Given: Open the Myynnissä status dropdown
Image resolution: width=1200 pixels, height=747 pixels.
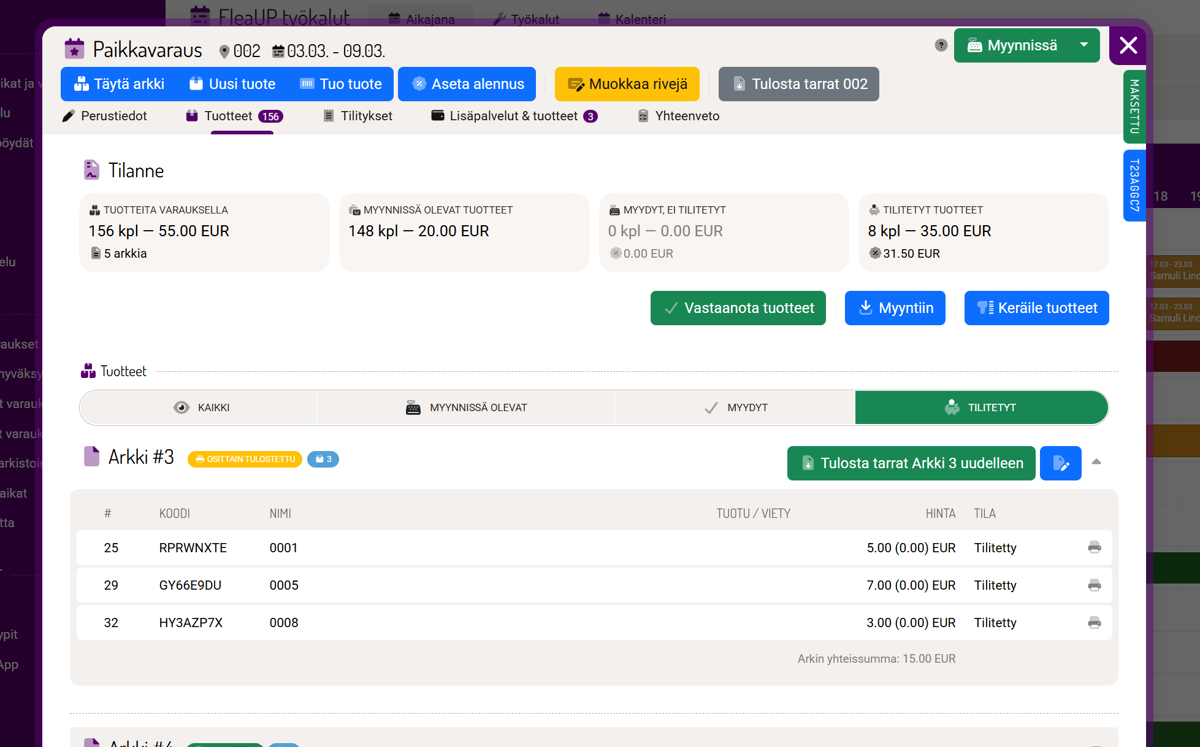Looking at the screenshot, I should 1083,45.
